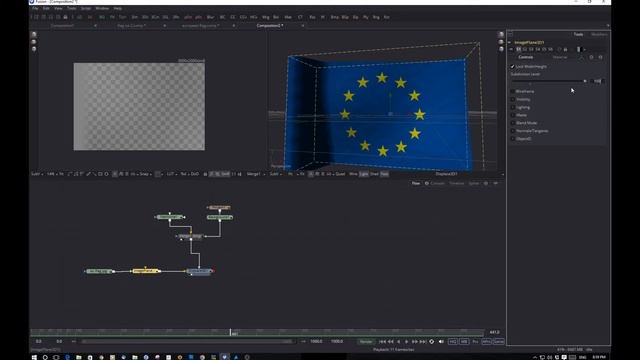
Task: Toggle Quad view in the 3D viewer
Action: click(340, 174)
